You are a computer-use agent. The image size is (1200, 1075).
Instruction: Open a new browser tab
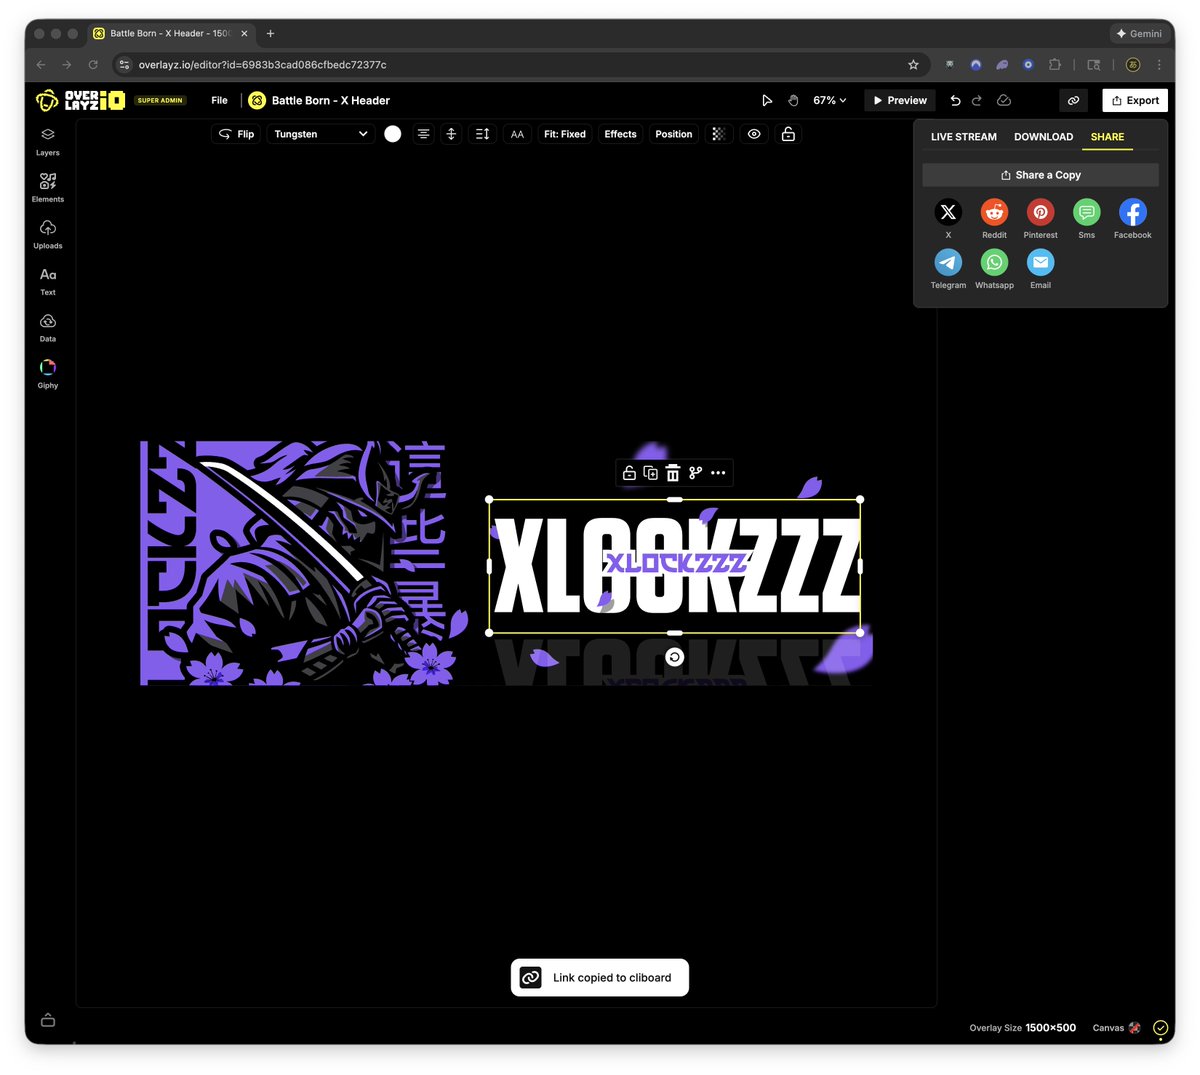point(270,33)
